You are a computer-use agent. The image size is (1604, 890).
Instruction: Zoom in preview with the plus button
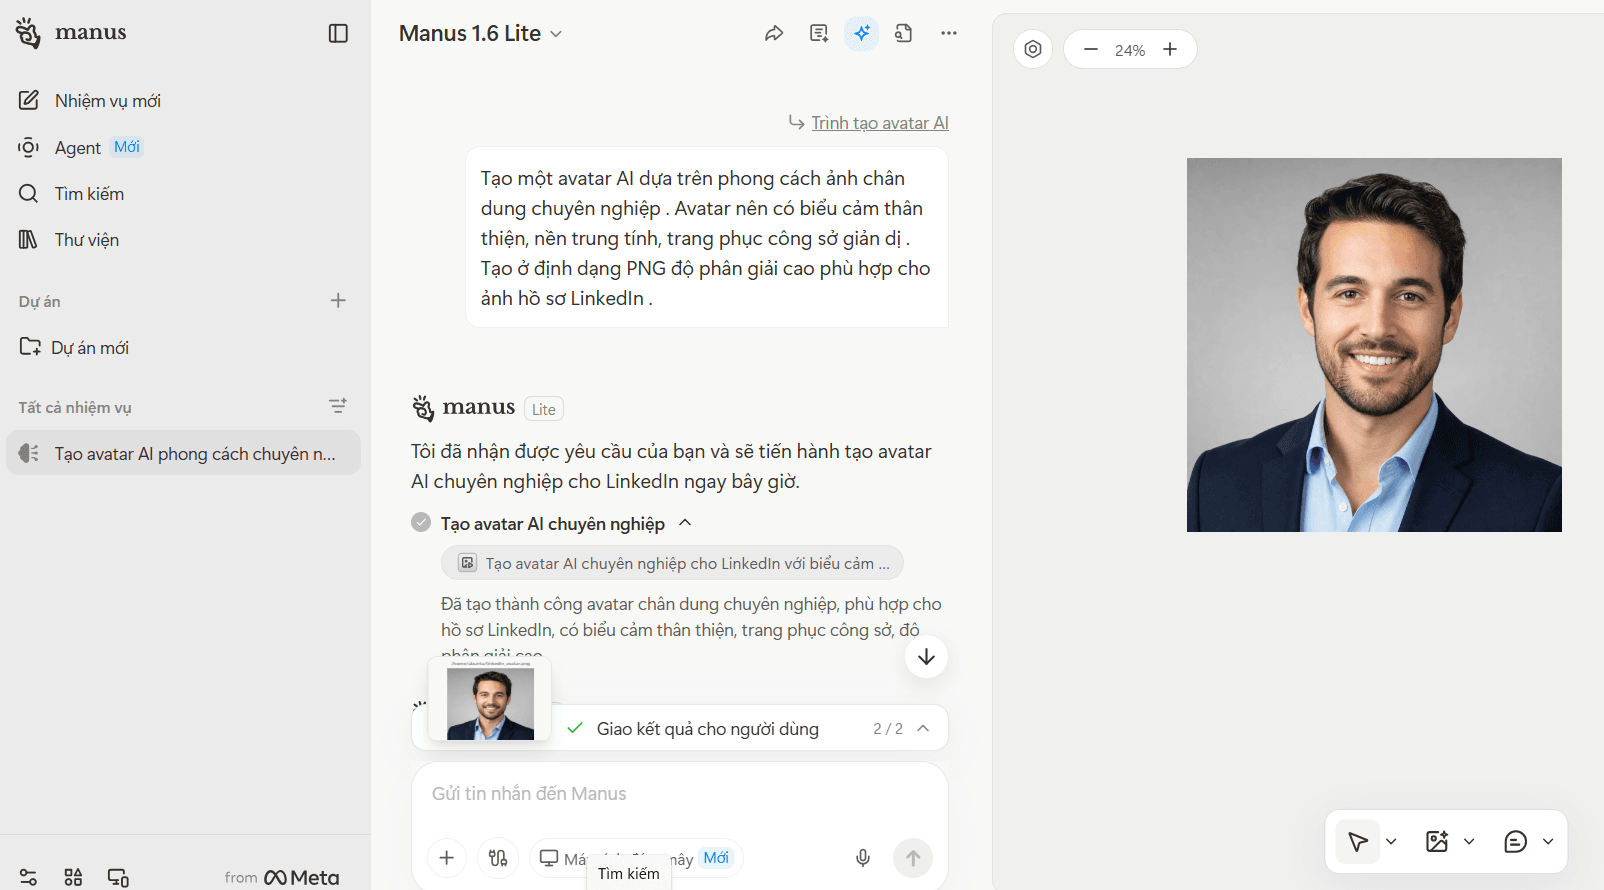1170,49
